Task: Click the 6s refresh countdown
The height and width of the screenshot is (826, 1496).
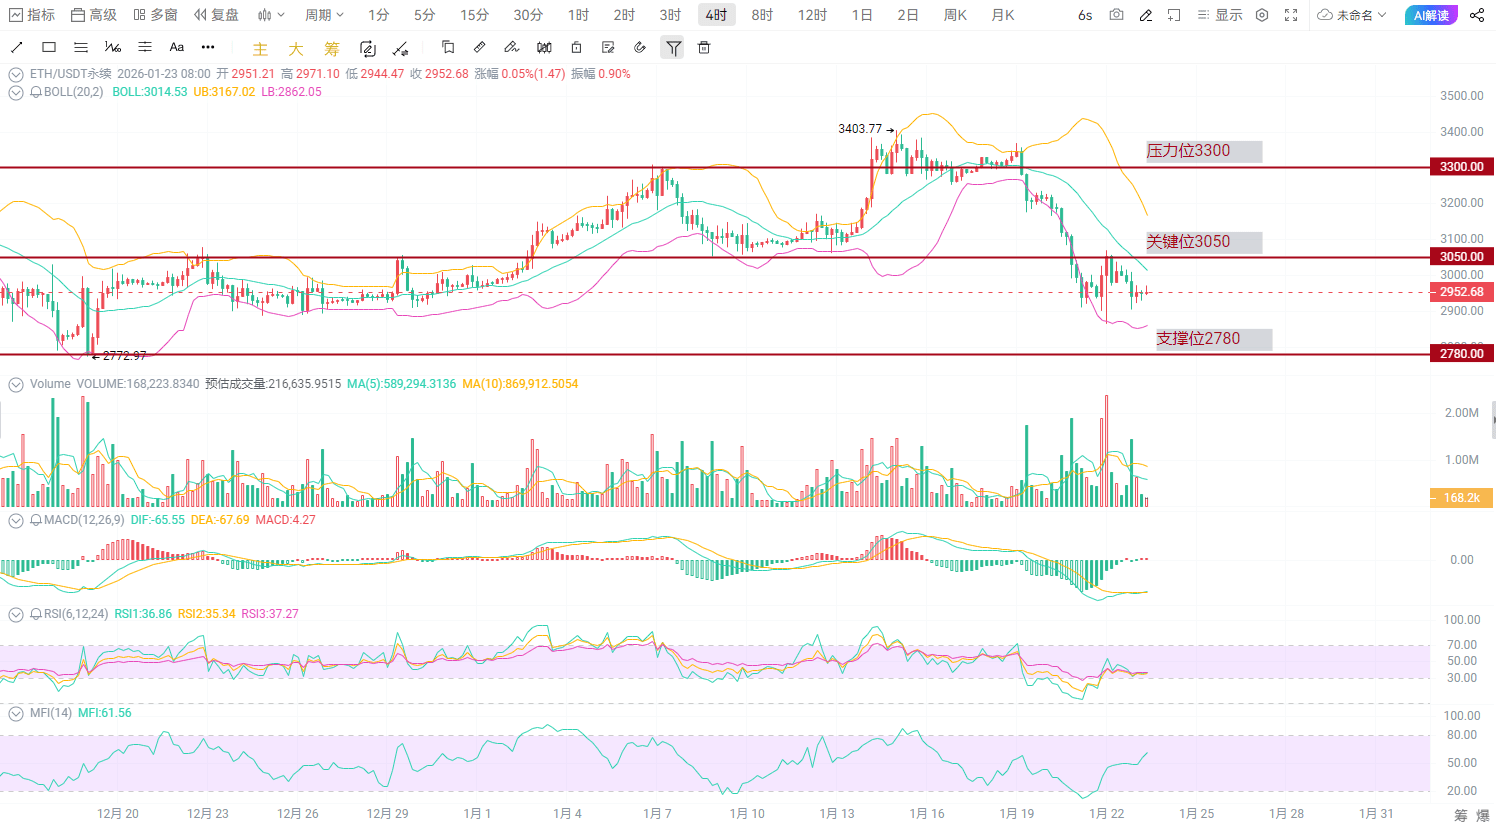Action: 1085,15
